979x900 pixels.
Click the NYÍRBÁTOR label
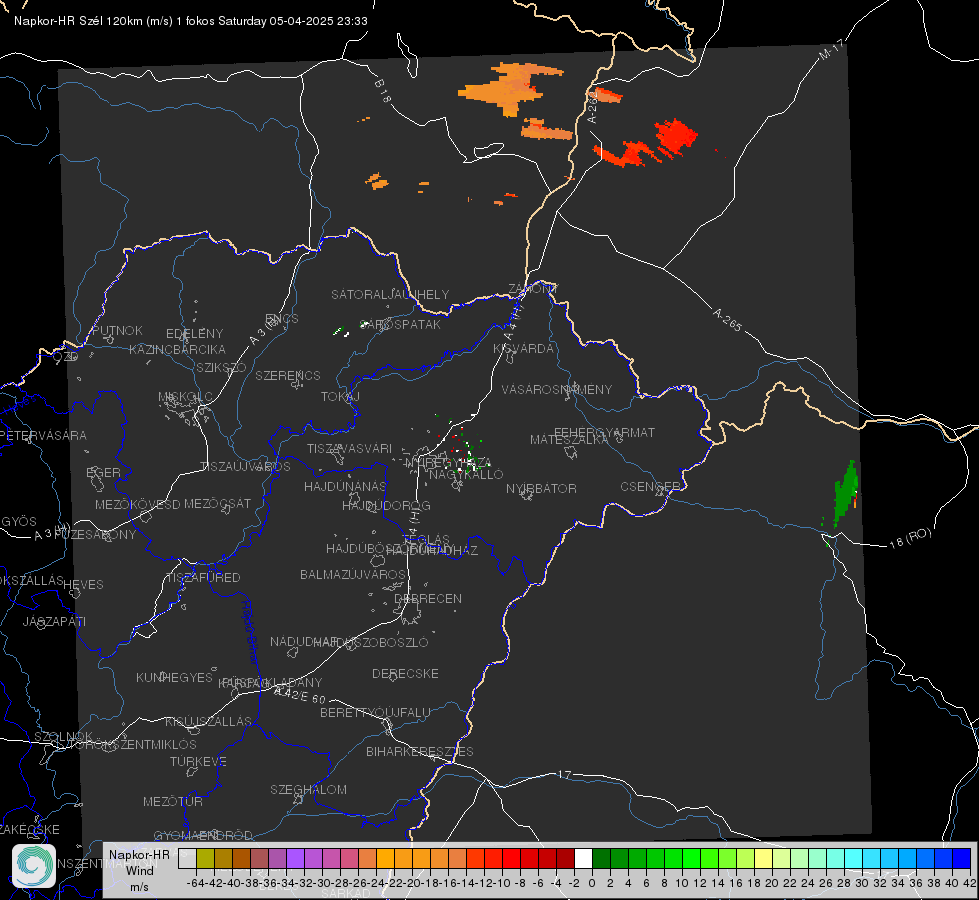coord(541,488)
